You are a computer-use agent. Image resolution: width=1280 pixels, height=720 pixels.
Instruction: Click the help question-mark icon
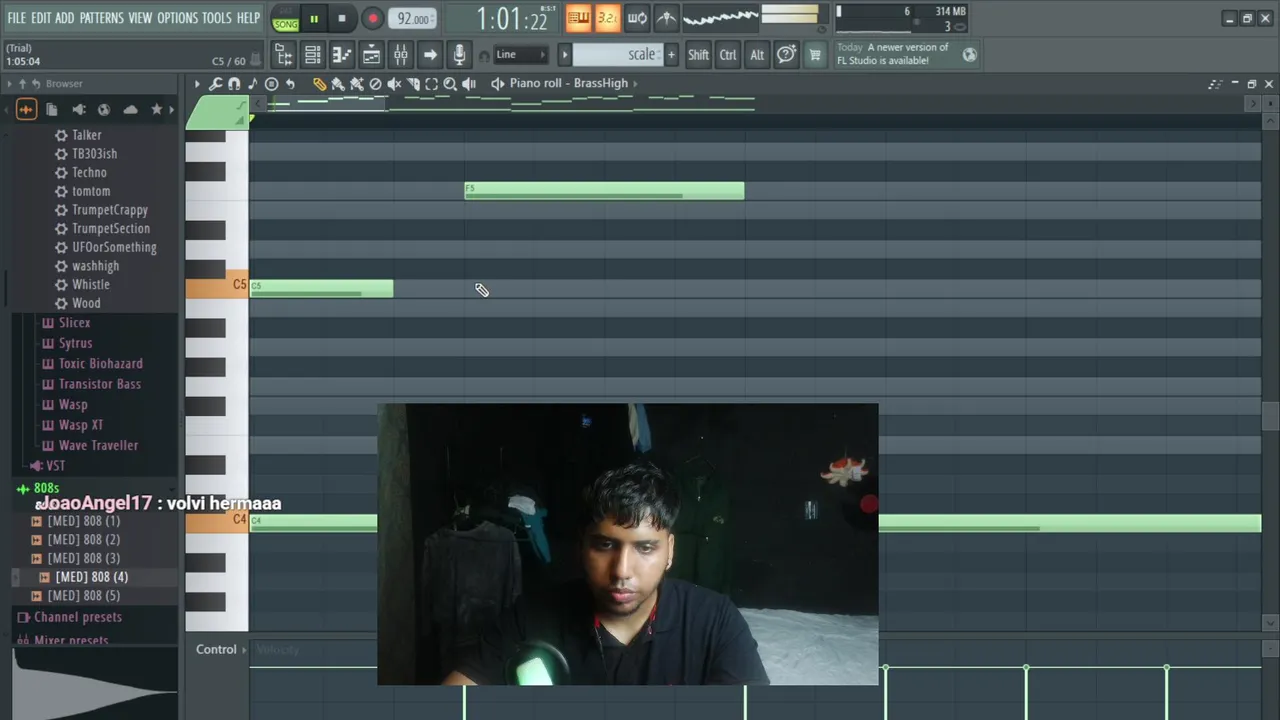[x=787, y=55]
